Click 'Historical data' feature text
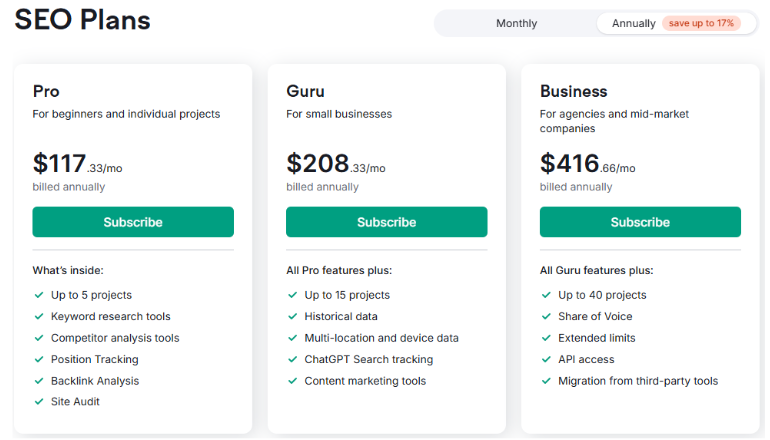770x440 pixels. (x=341, y=316)
